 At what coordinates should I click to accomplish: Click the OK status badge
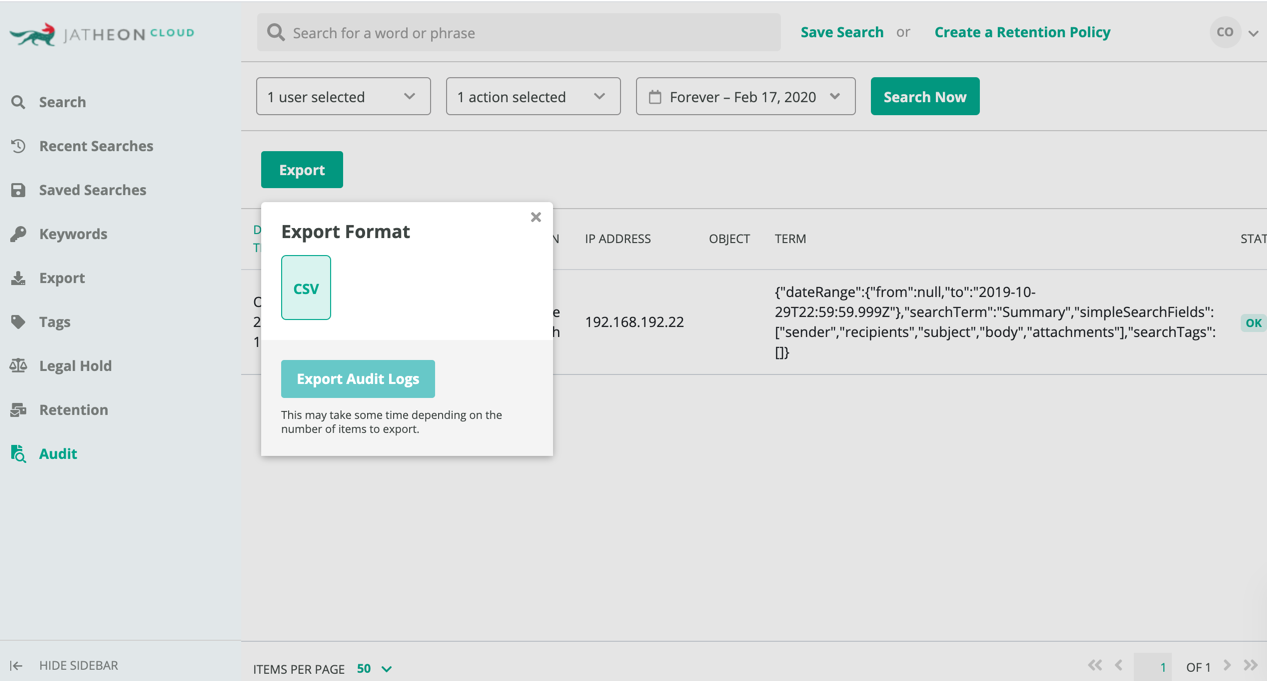[1253, 323]
